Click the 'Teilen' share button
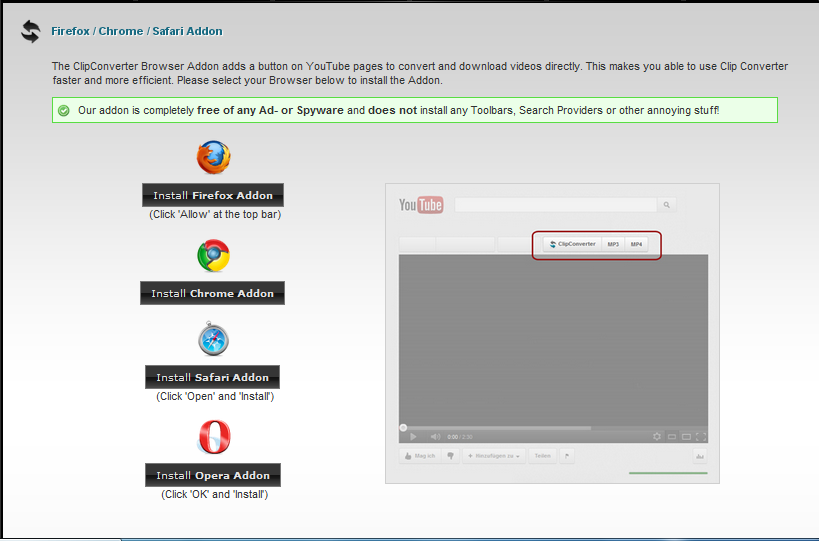The height and width of the screenshot is (541, 819). pyautogui.click(x=543, y=456)
